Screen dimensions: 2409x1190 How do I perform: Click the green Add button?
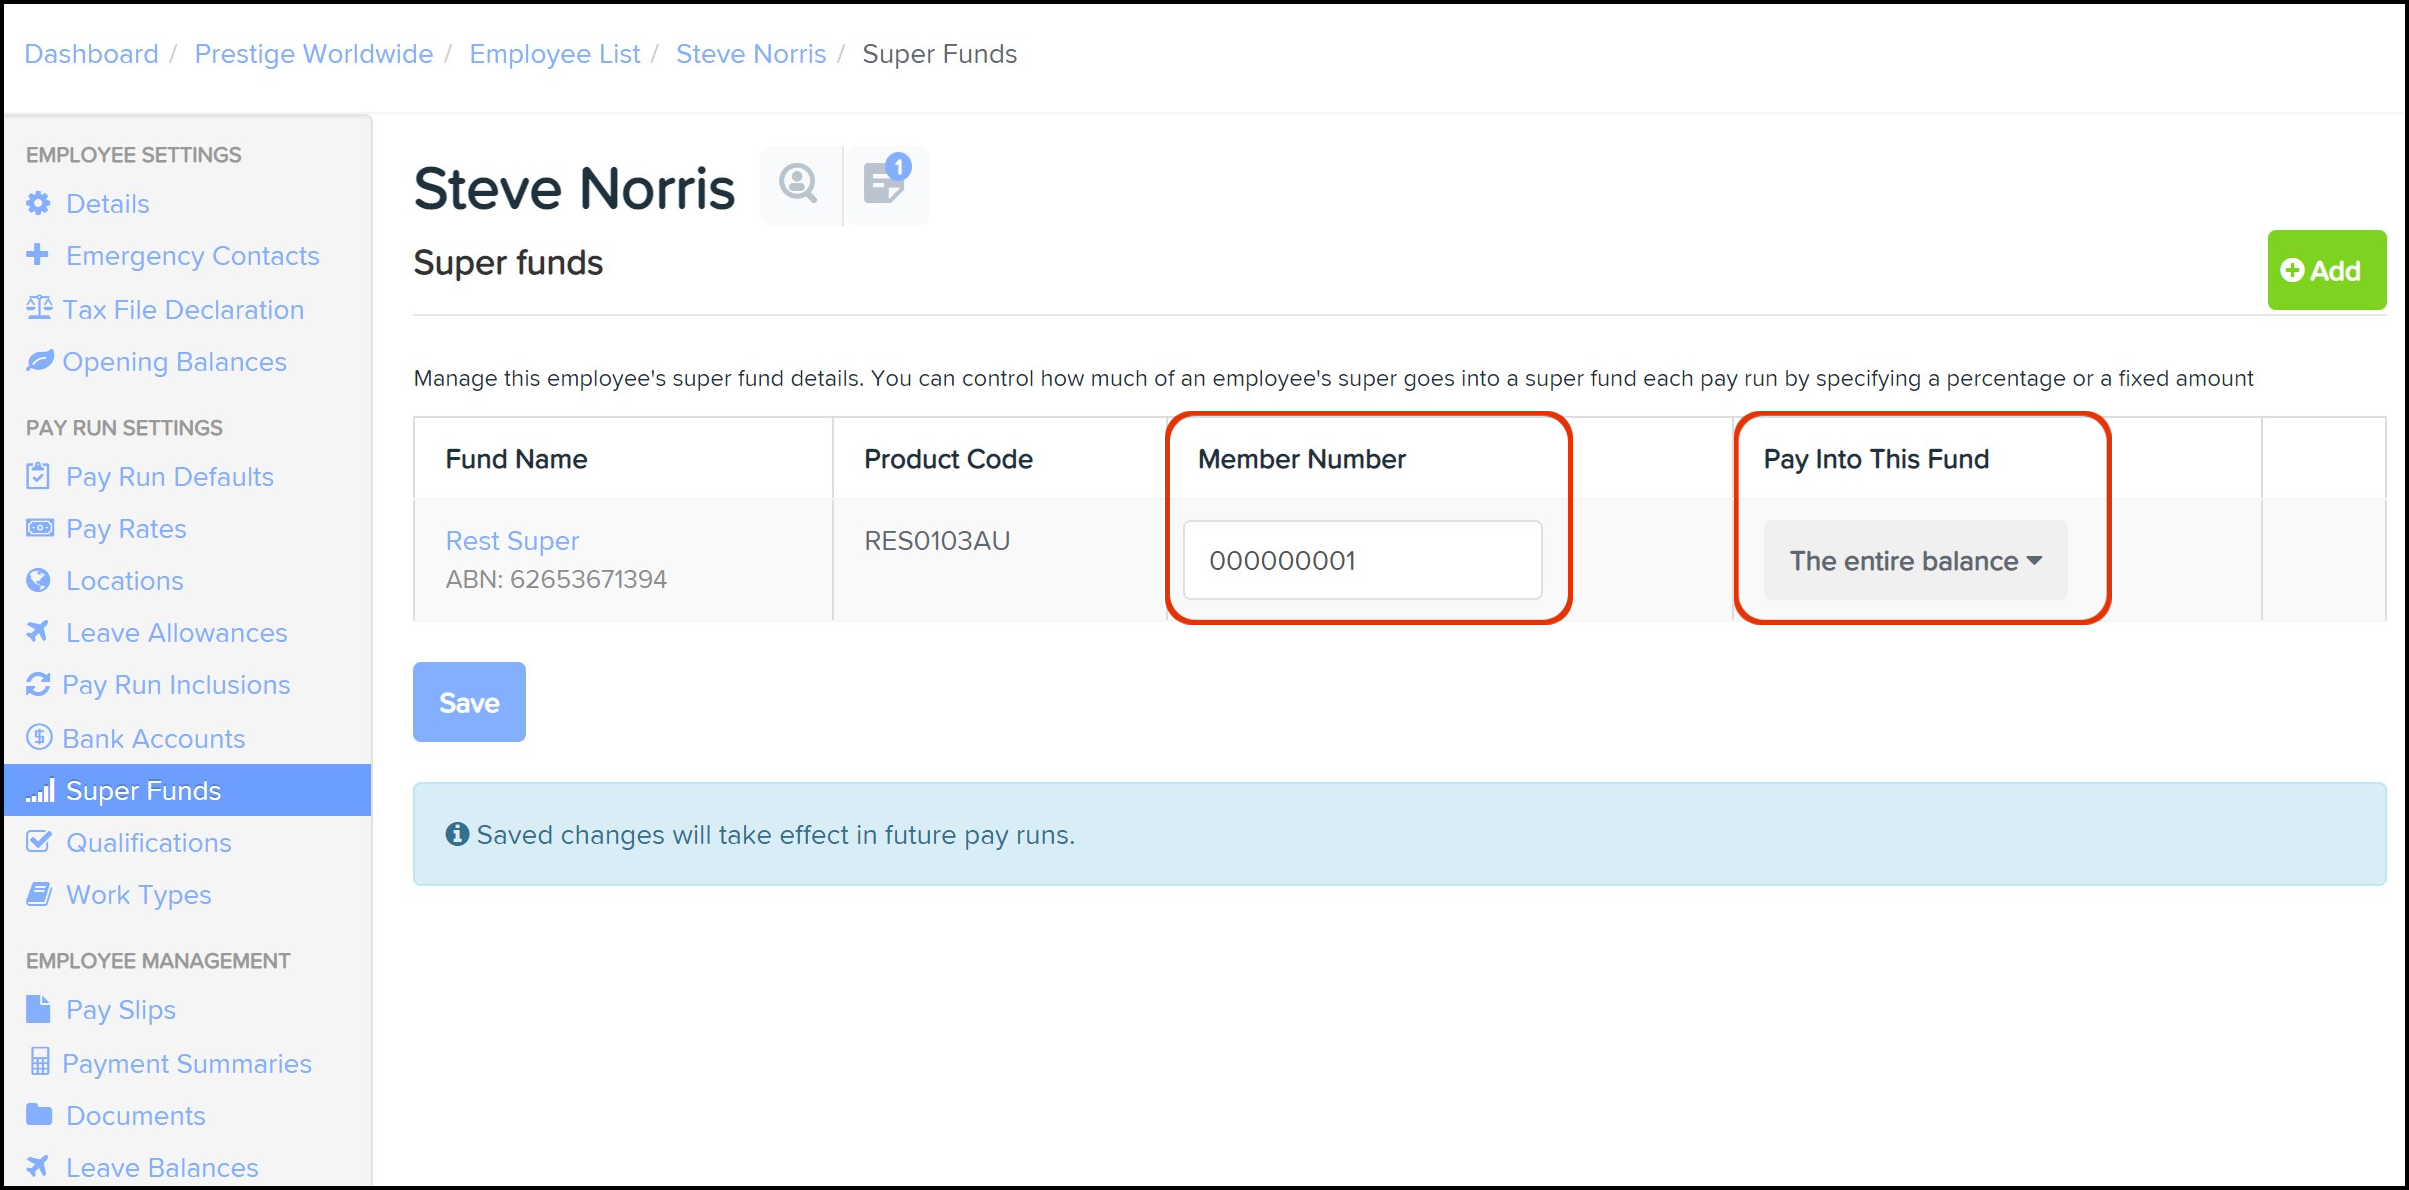coord(2325,271)
